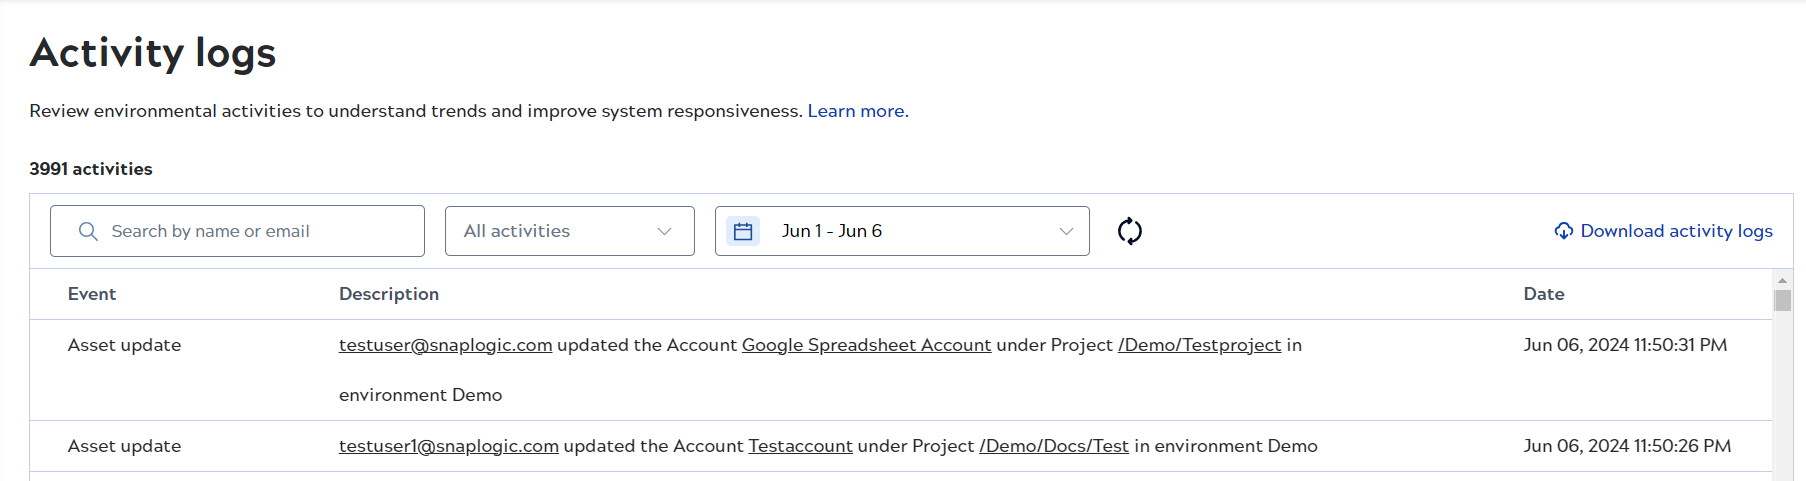Click the Event column header
The height and width of the screenshot is (481, 1806).
(x=92, y=294)
